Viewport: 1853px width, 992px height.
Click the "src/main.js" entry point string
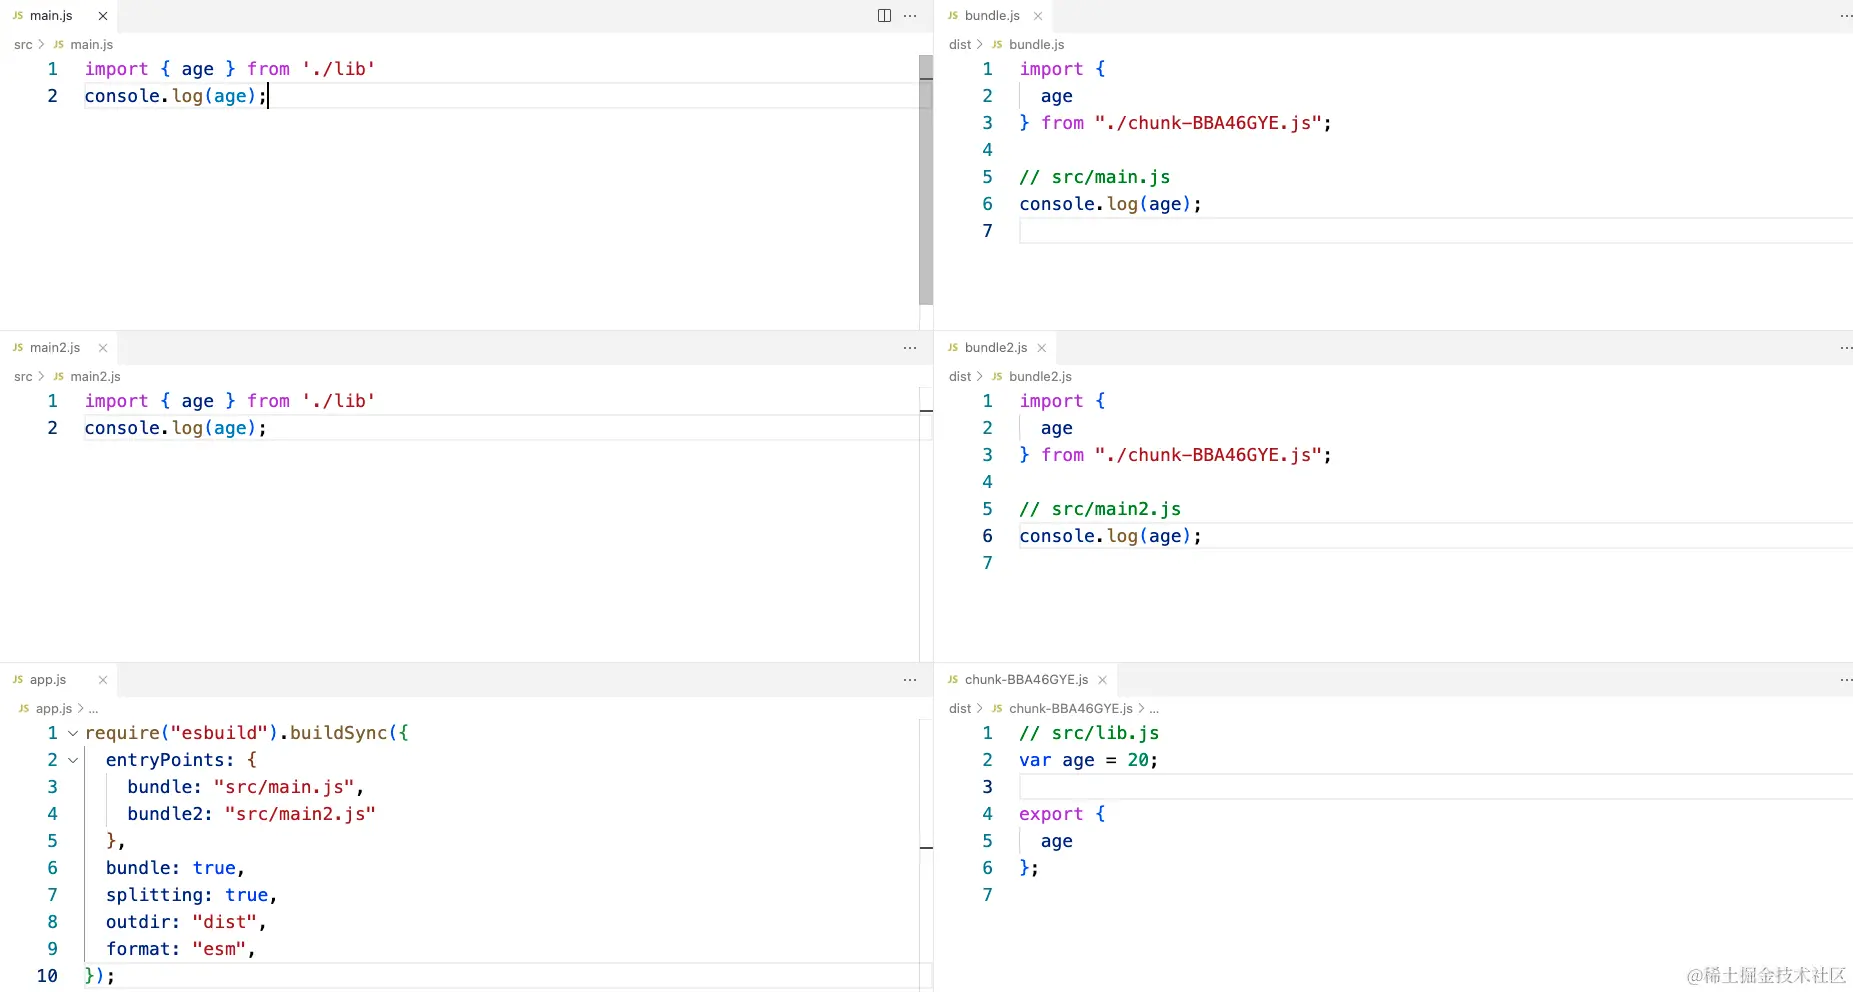[x=284, y=787]
